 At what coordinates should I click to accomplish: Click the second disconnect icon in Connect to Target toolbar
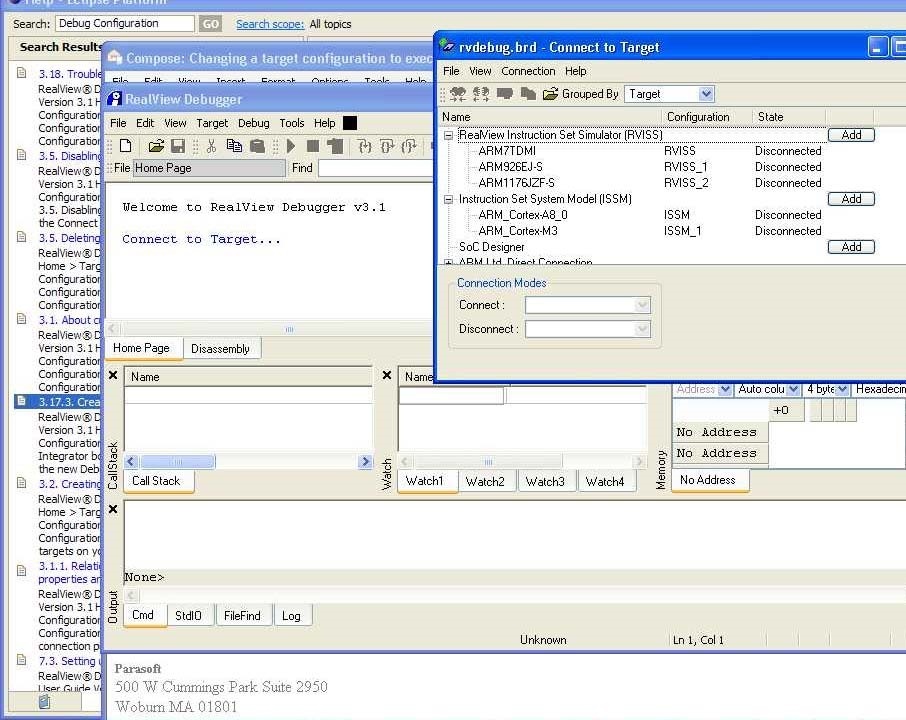[481, 94]
